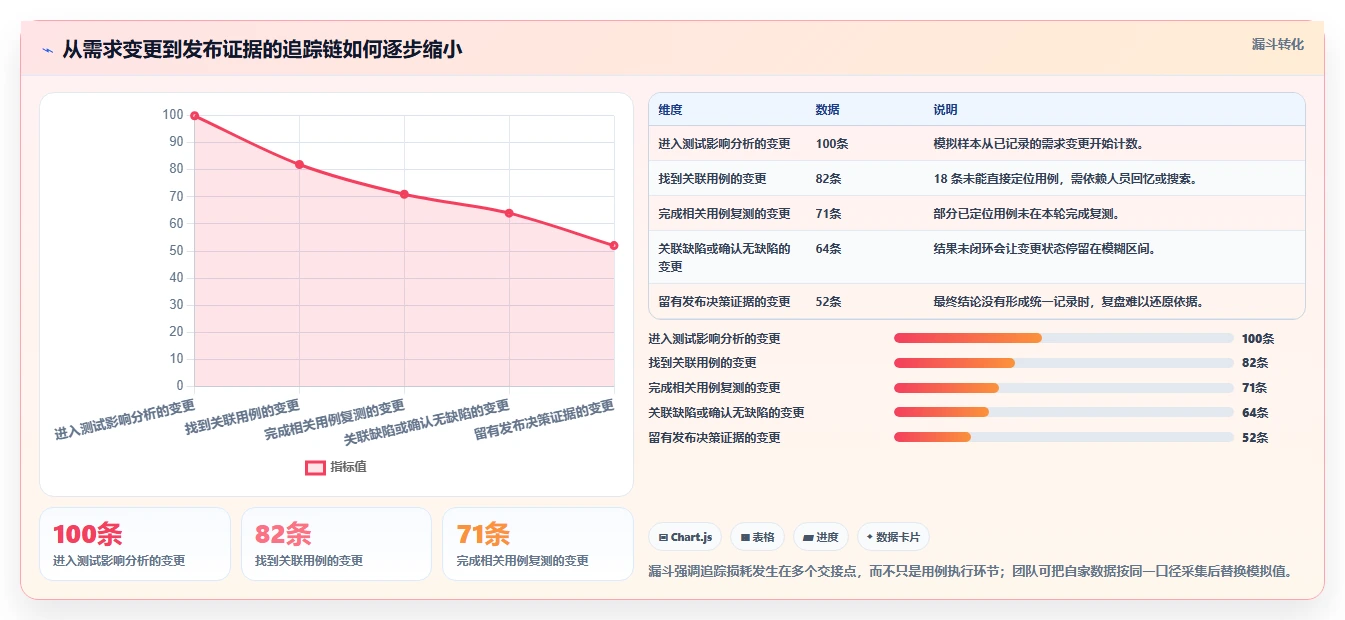Click the 52条 progress bar

[x=1064, y=437]
